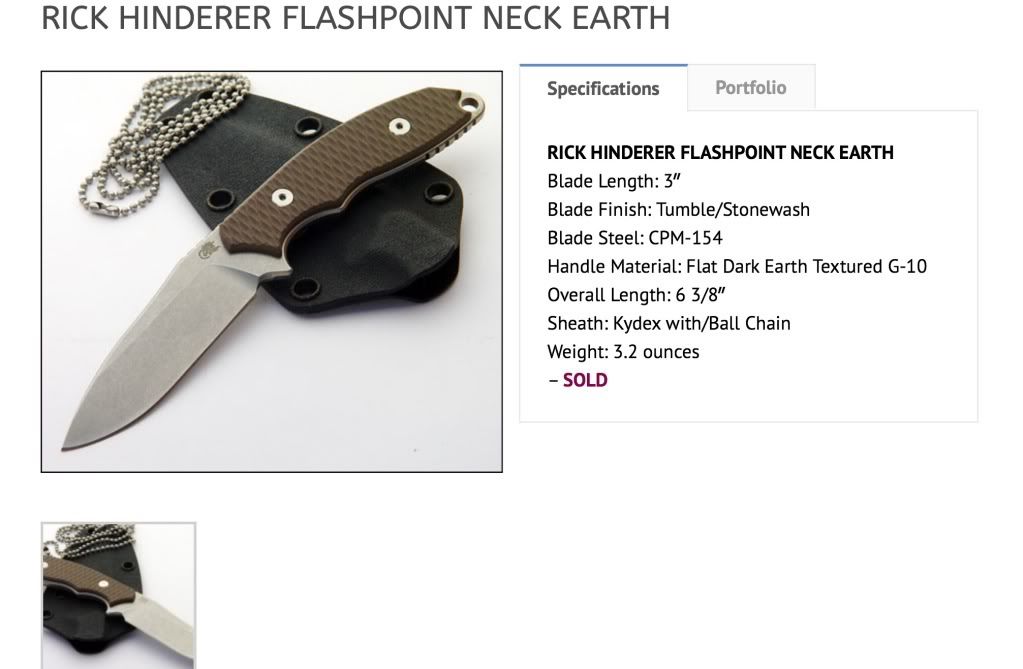Click the top-left eyelet of the black Kydex sheath
The width and height of the screenshot is (1023, 669).
click(308, 125)
